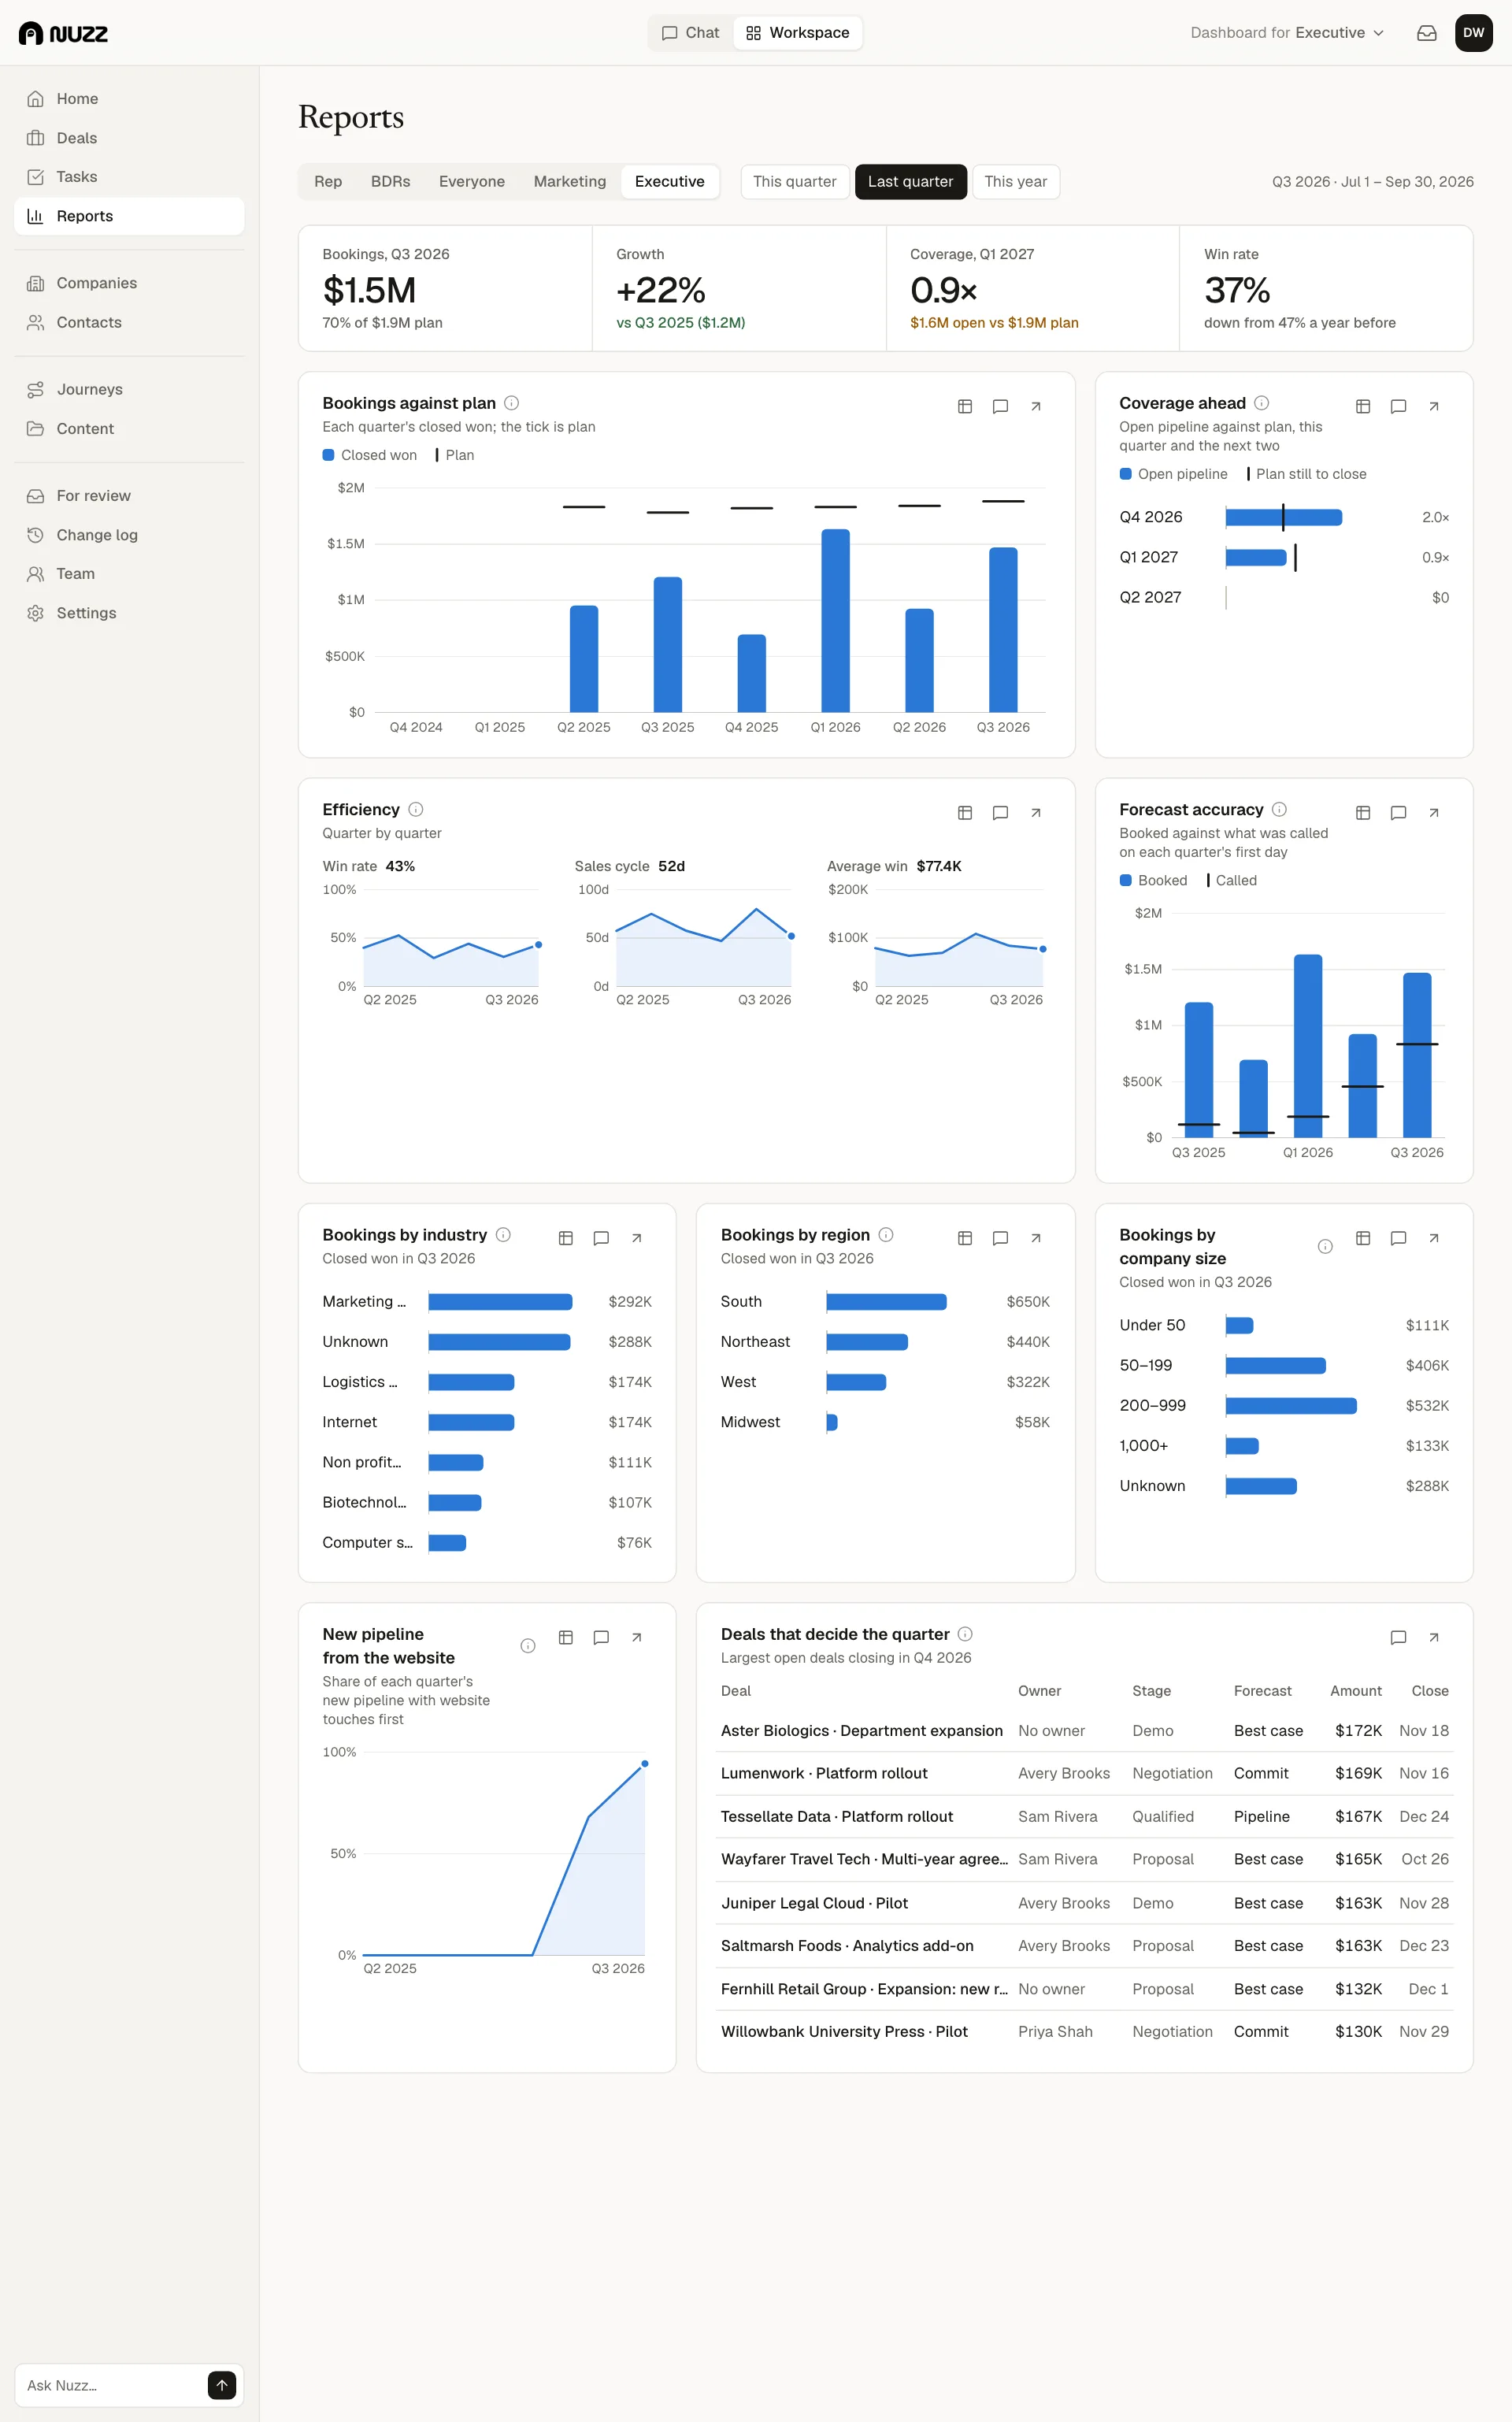
Task: Open Dashboard for Executive dropdown
Action: coord(1287,33)
